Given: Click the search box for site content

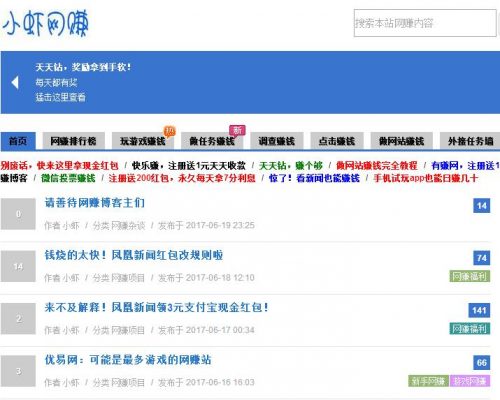Looking at the screenshot, I should [x=425, y=23].
